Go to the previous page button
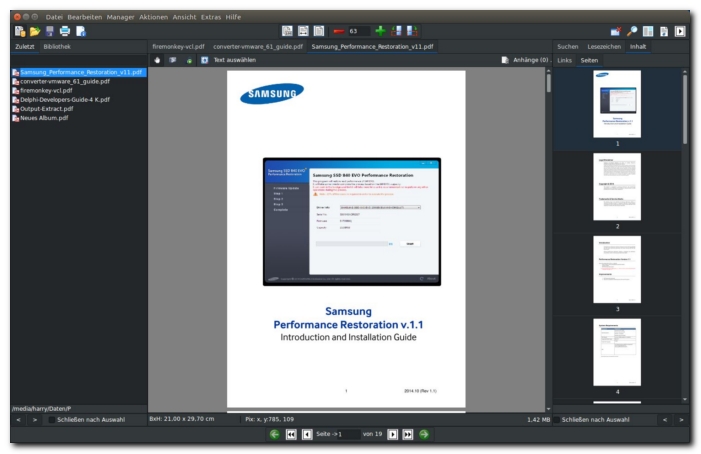This screenshot has height=454, width=701. coord(307,434)
